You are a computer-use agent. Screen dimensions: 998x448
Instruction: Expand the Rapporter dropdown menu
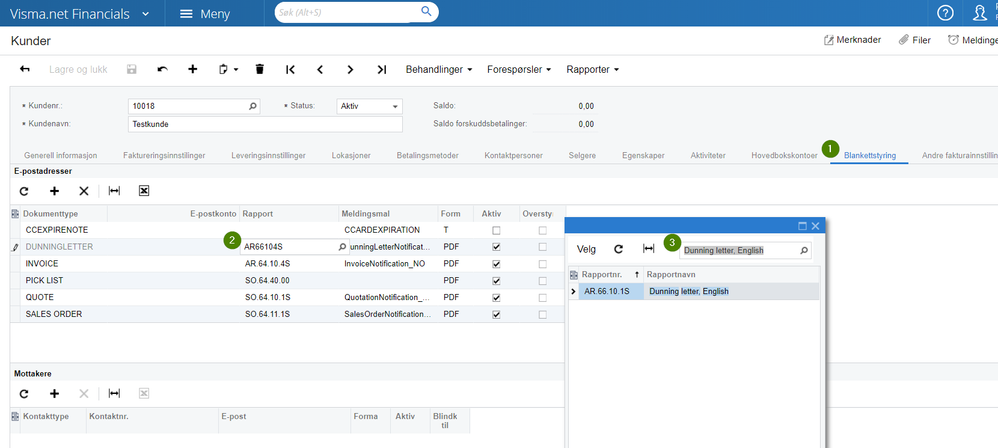pyautogui.click(x=593, y=70)
